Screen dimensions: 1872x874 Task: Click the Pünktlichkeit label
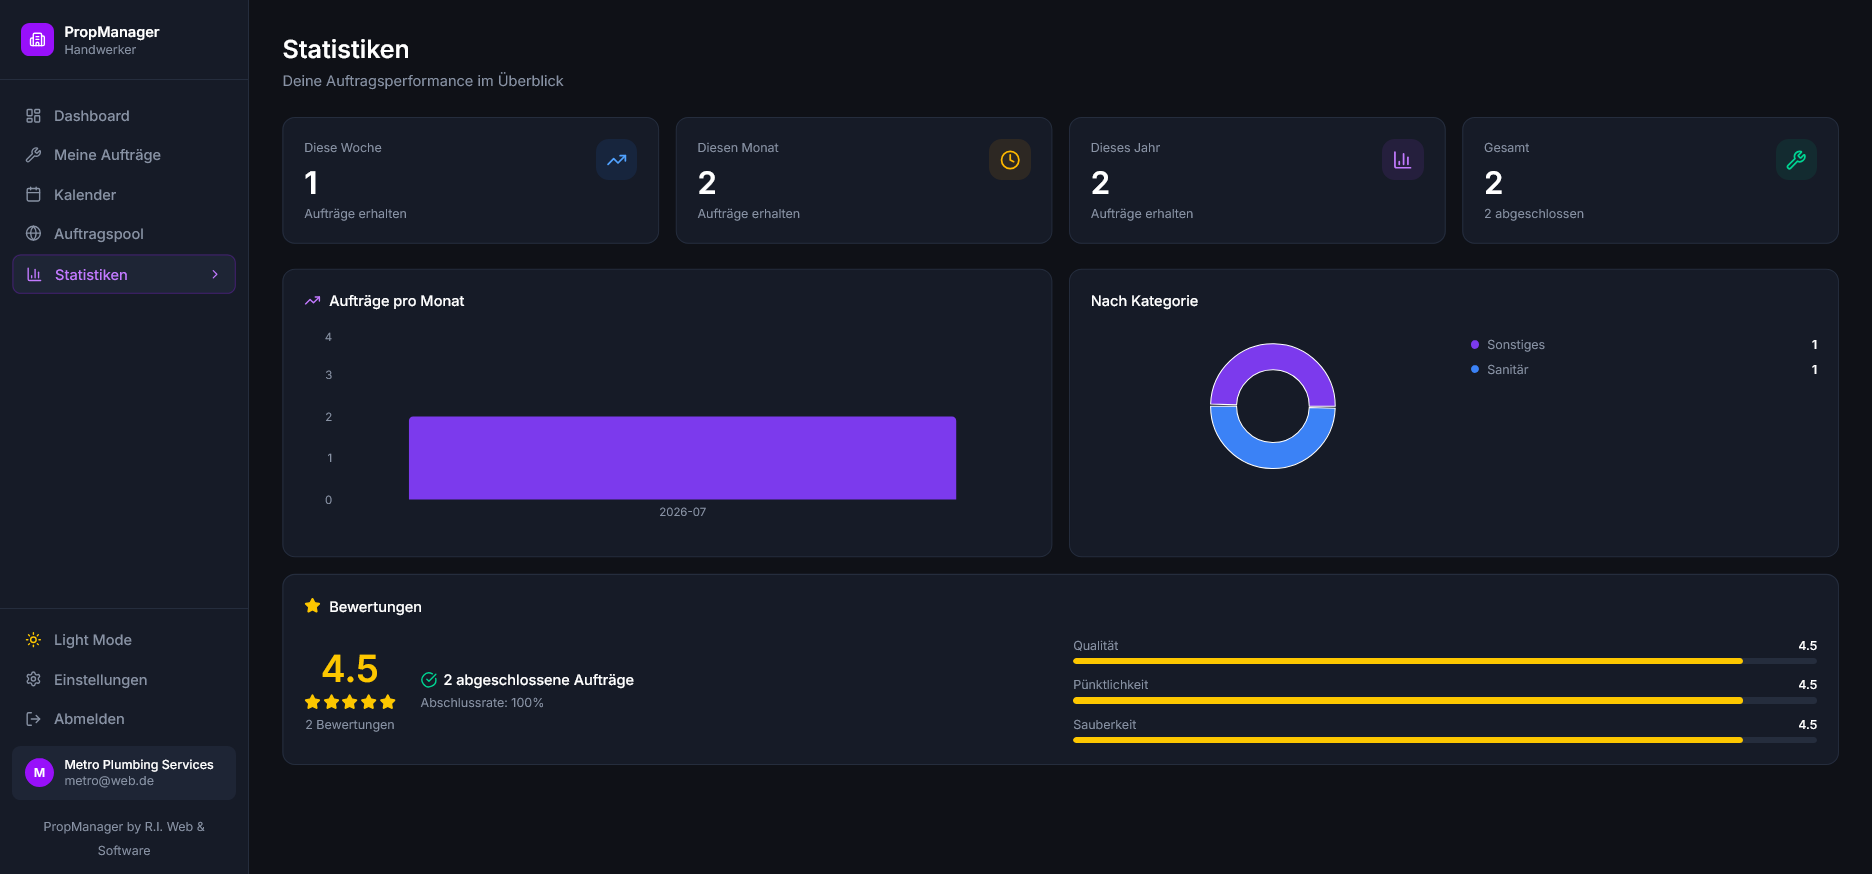click(x=1111, y=685)
